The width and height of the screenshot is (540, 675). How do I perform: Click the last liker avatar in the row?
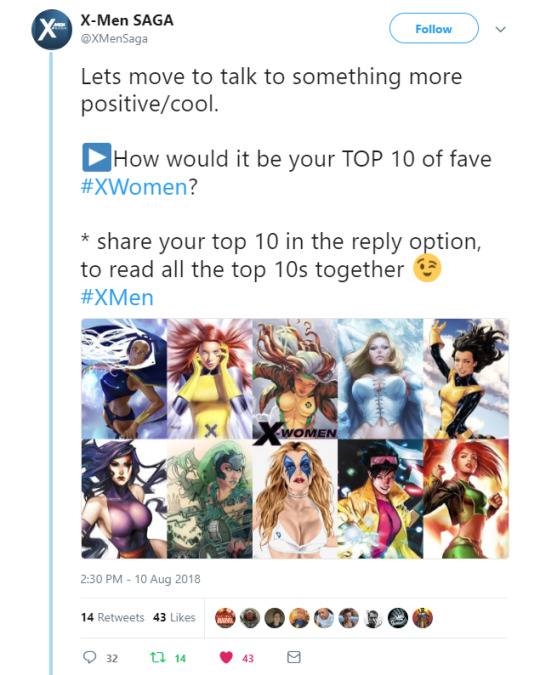coord(423,618)
